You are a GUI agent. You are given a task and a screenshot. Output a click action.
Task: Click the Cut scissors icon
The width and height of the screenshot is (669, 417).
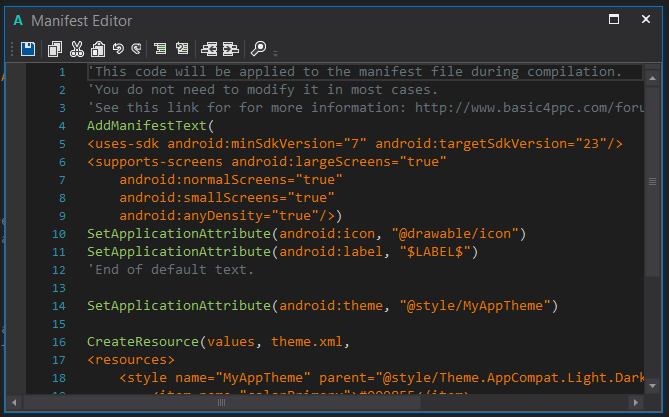coord(77,49)
